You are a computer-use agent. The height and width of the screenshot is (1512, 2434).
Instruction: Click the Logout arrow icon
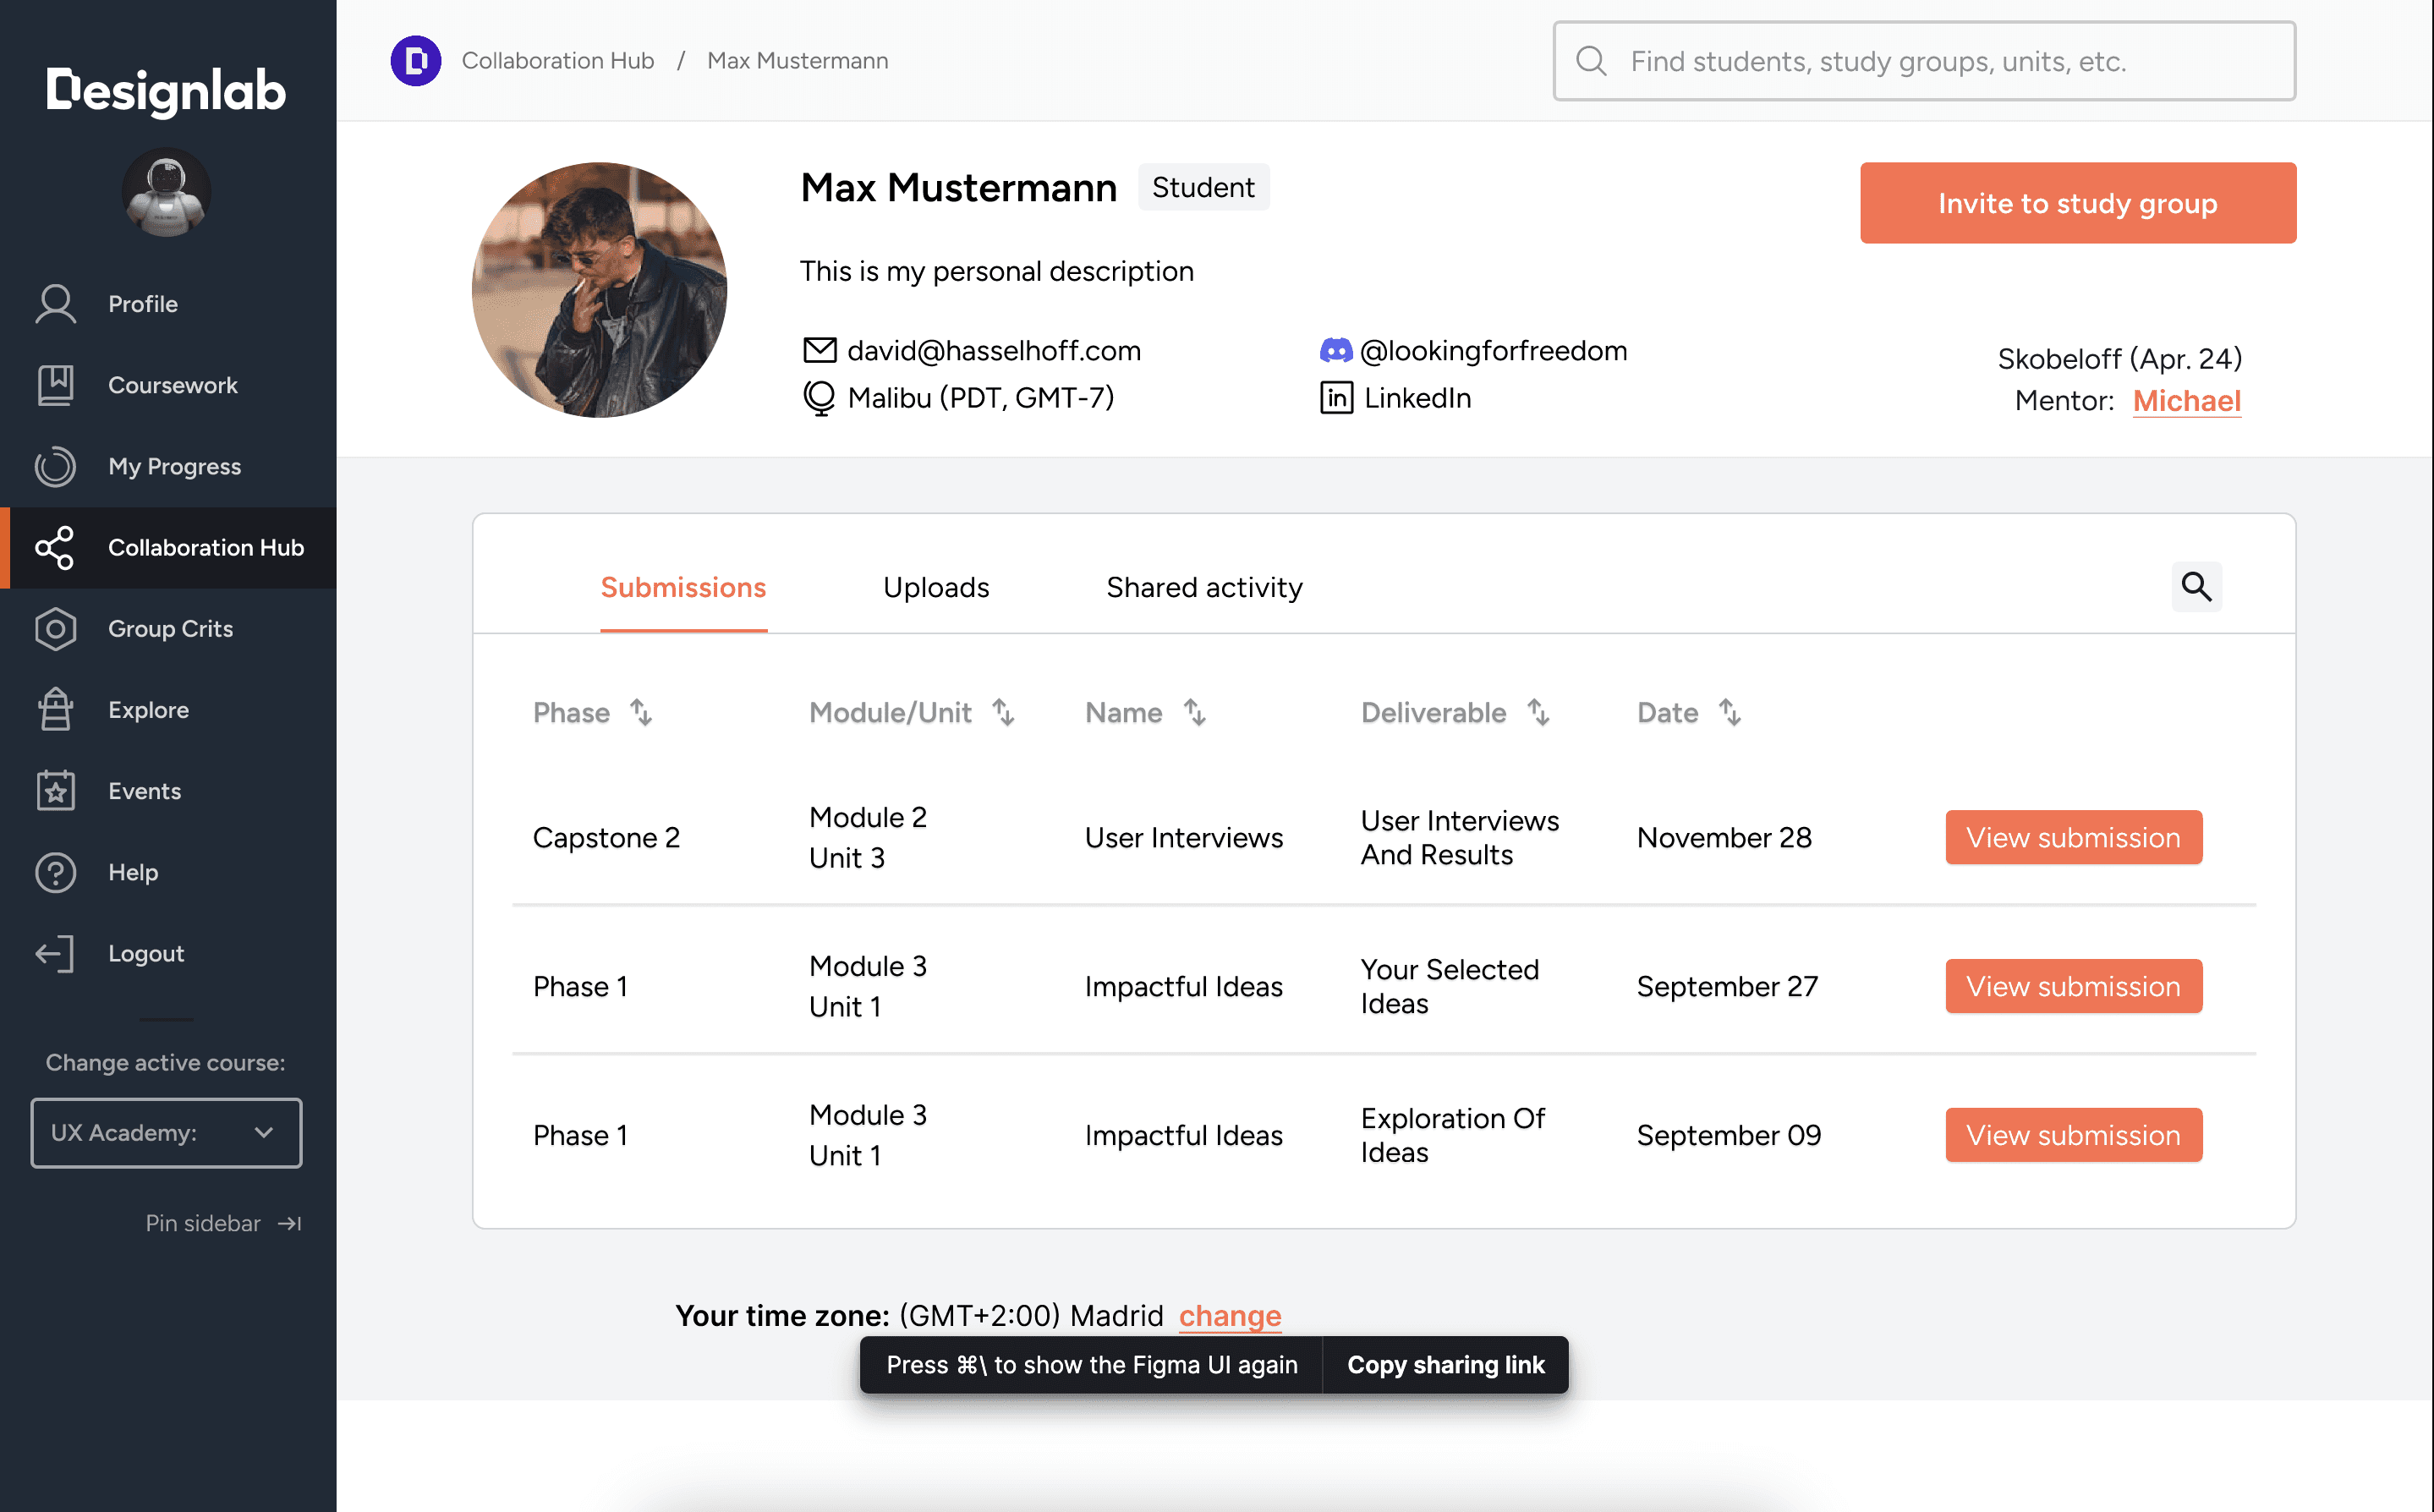tap(55, 953)
